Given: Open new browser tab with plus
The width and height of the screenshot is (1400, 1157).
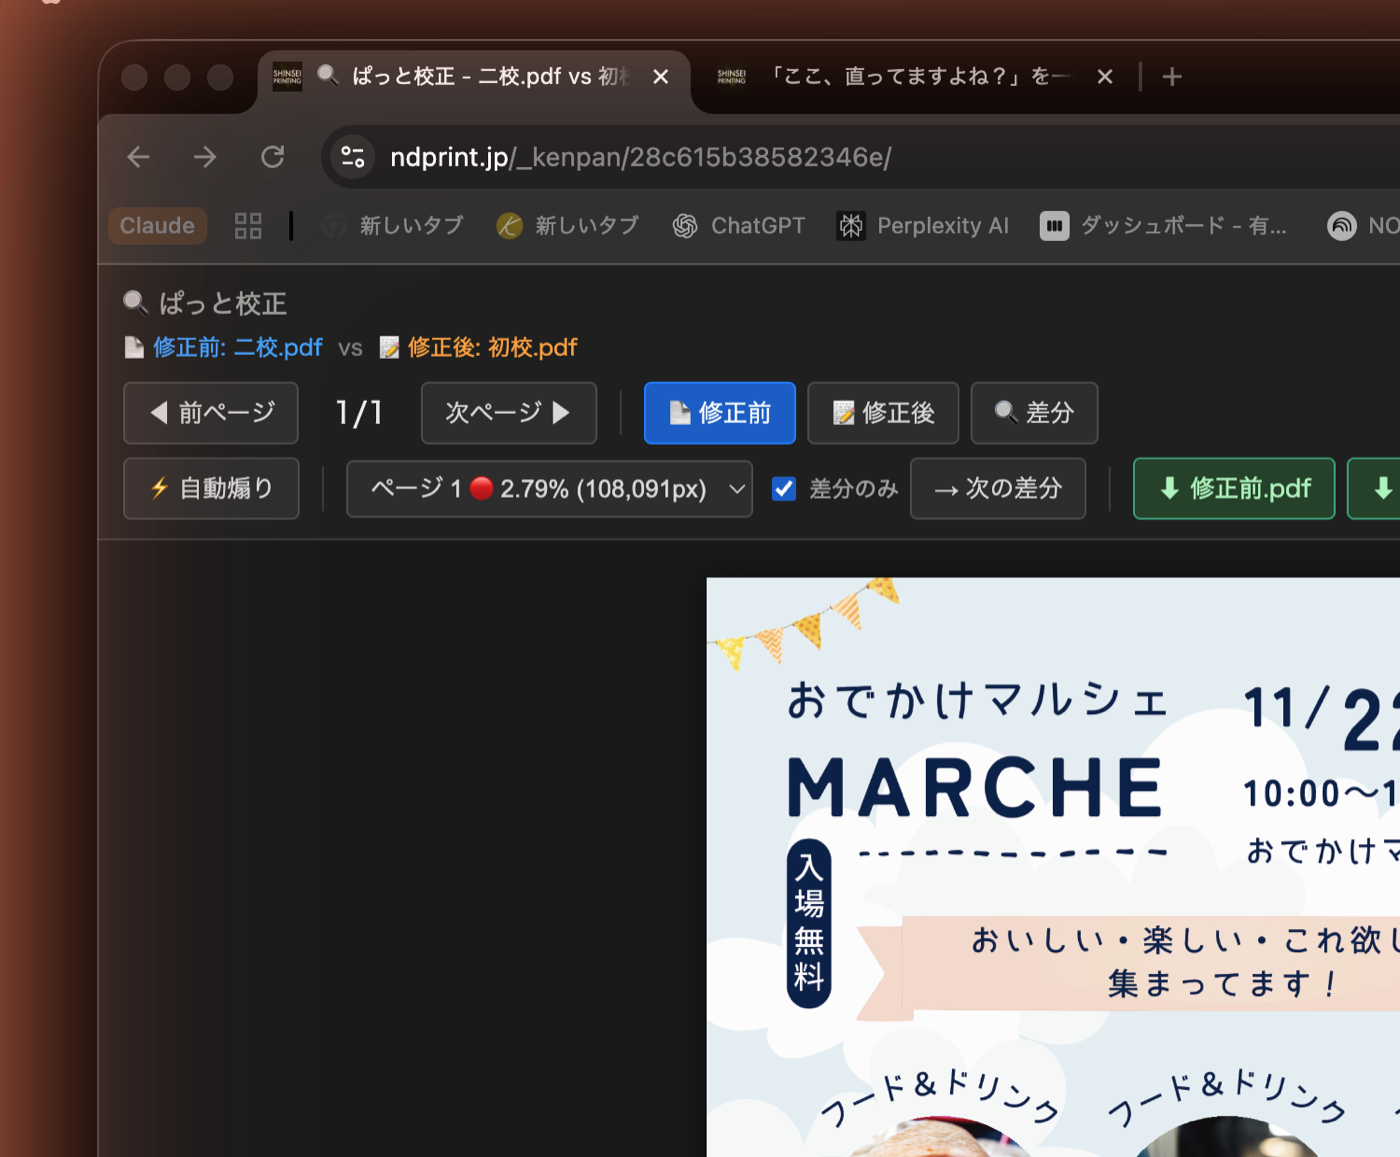Looking at the screenshot, I should click(1172, 77).
